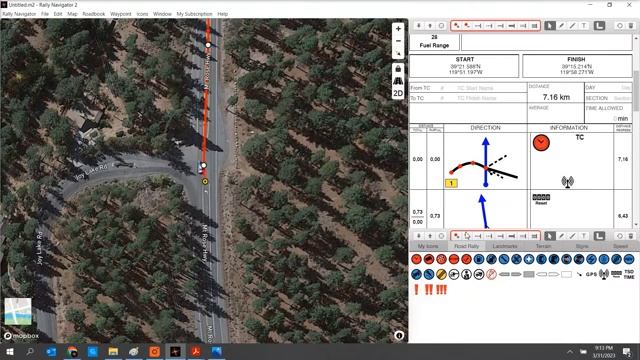This screenshot has width=640, height=360.
Task: Click the L-shaped track tool in top toolbar
Action: tap(599, 26)
